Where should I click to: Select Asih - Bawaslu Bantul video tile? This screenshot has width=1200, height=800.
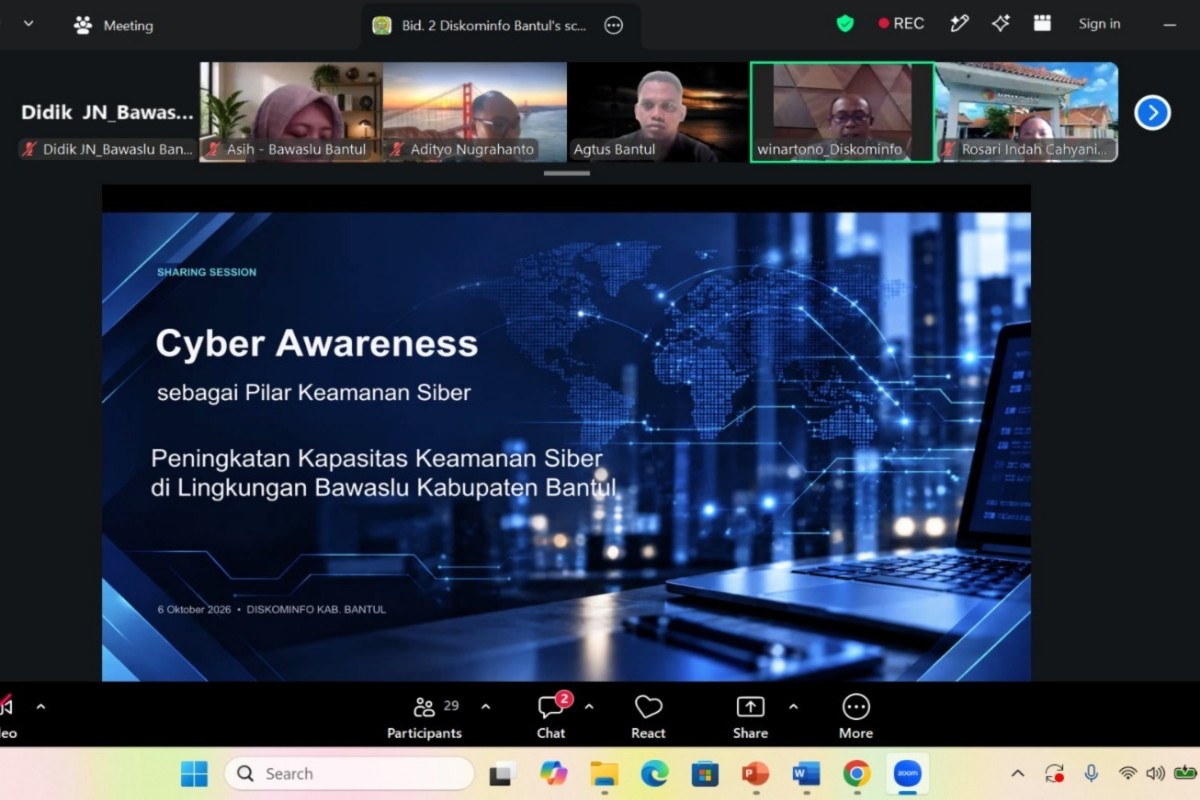[x=291, y=112]
